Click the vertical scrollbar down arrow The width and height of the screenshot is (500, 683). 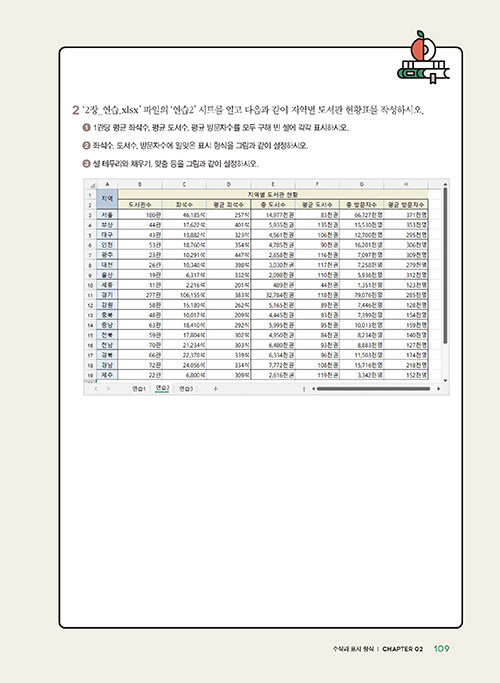(x=445, y=380)
